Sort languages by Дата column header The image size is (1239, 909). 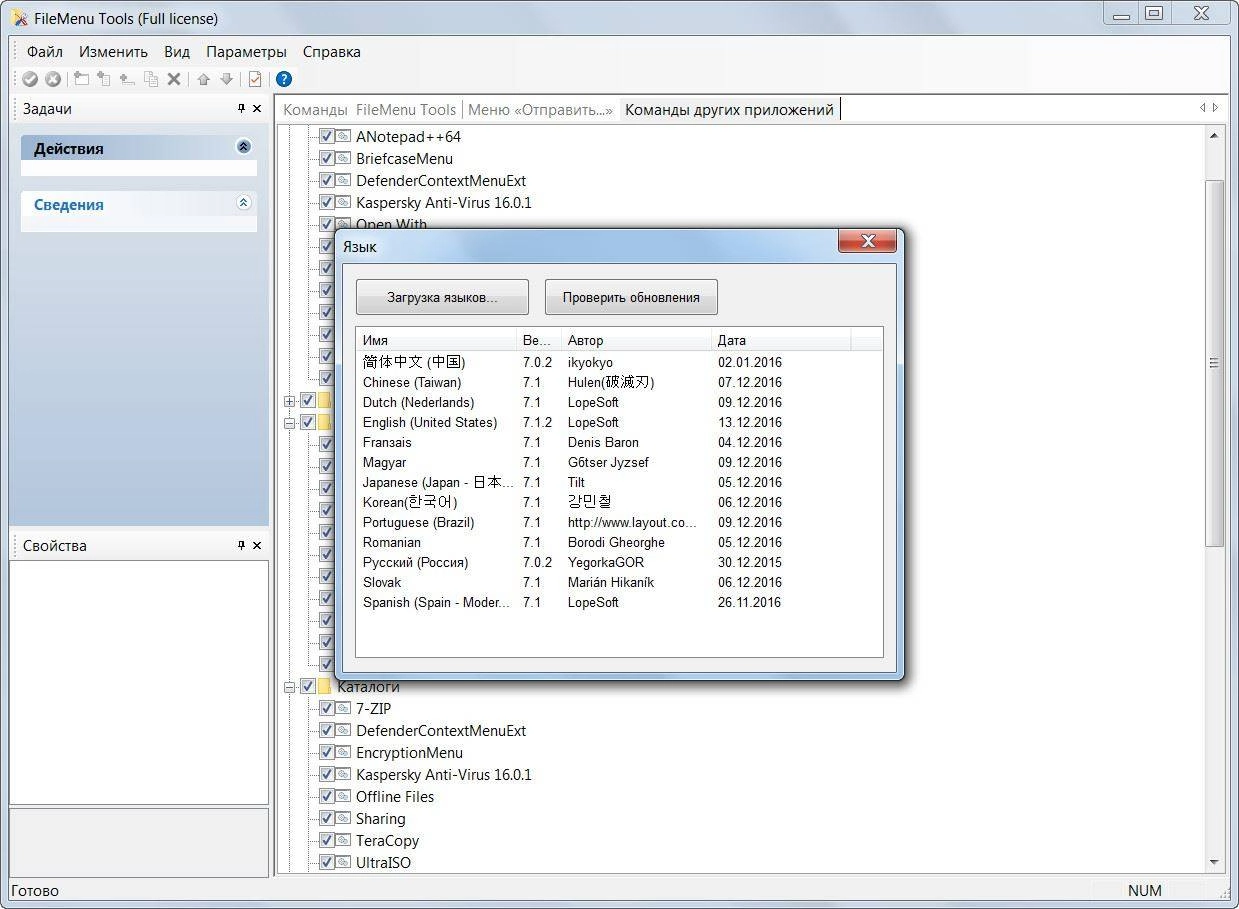click(781, 340)
